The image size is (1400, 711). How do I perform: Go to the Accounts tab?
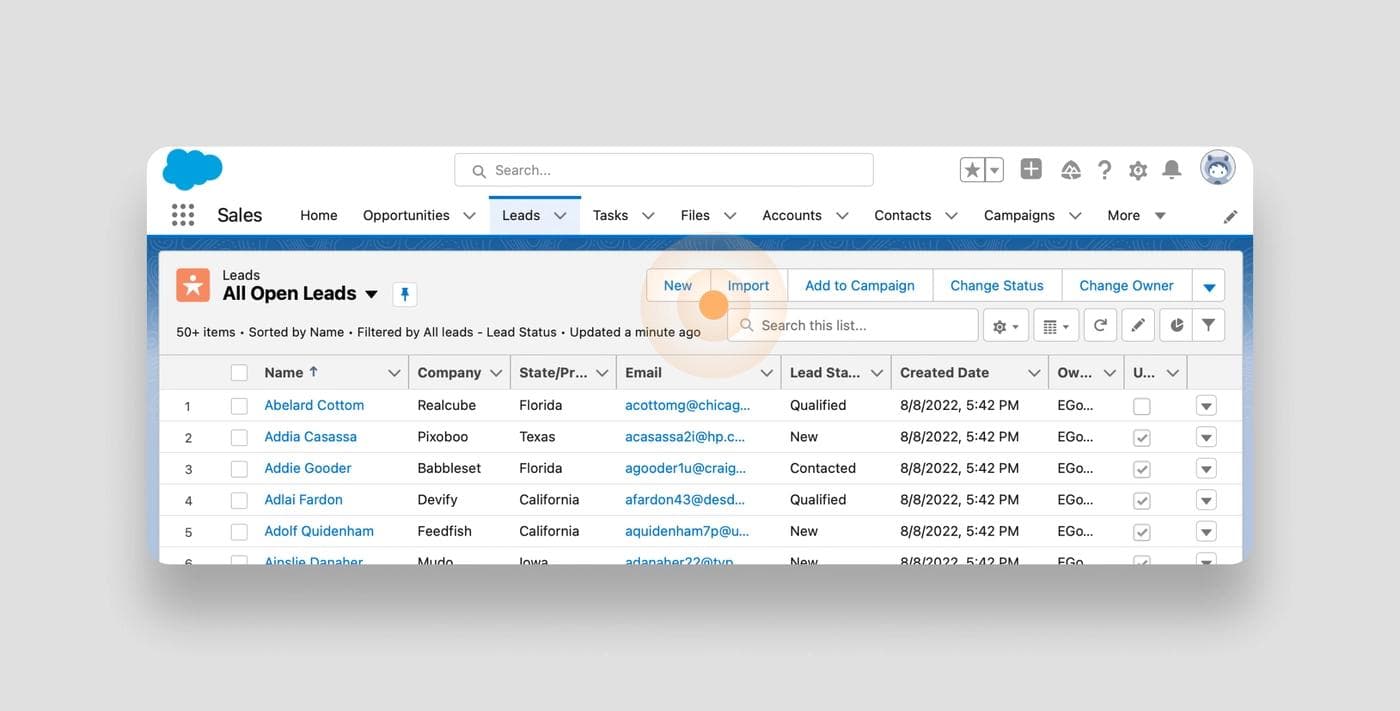pos(792,215)
